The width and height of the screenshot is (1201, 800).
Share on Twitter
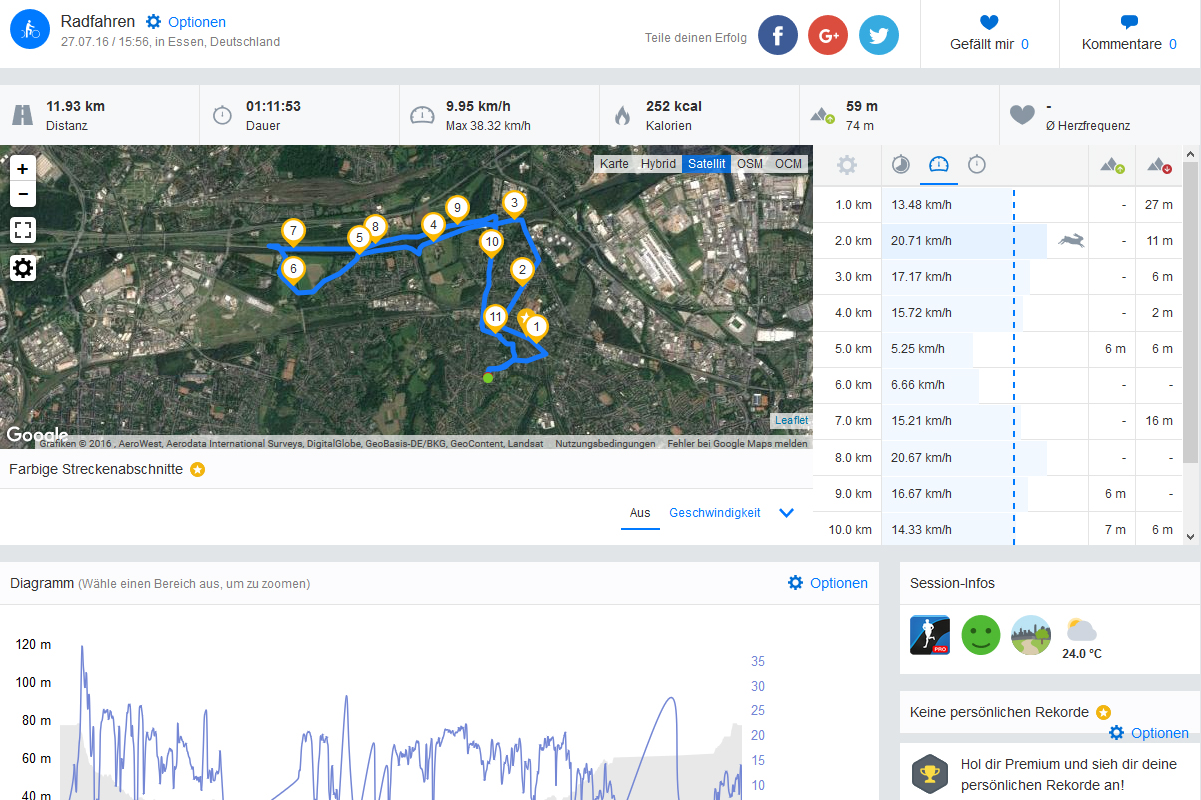(879, 36)
